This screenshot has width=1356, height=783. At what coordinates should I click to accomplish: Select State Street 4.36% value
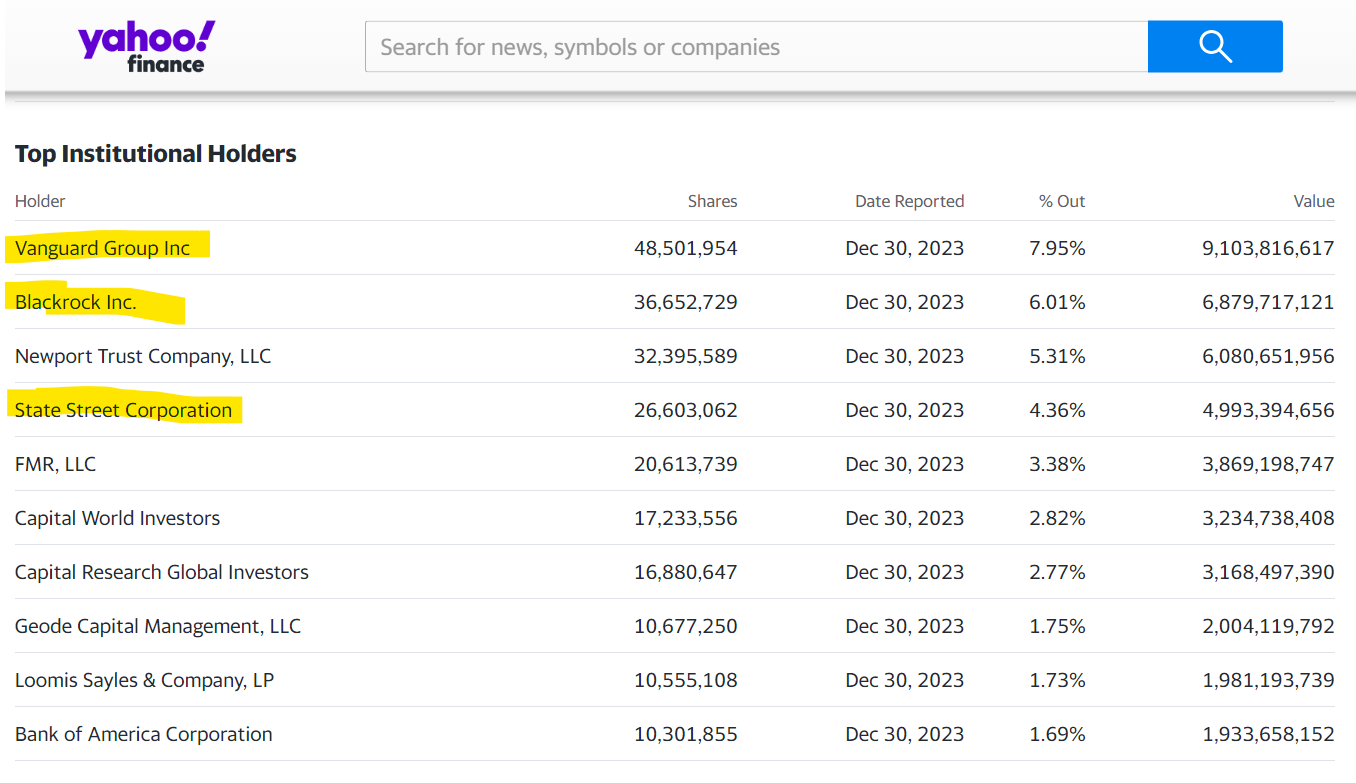tap(1057, 410)
